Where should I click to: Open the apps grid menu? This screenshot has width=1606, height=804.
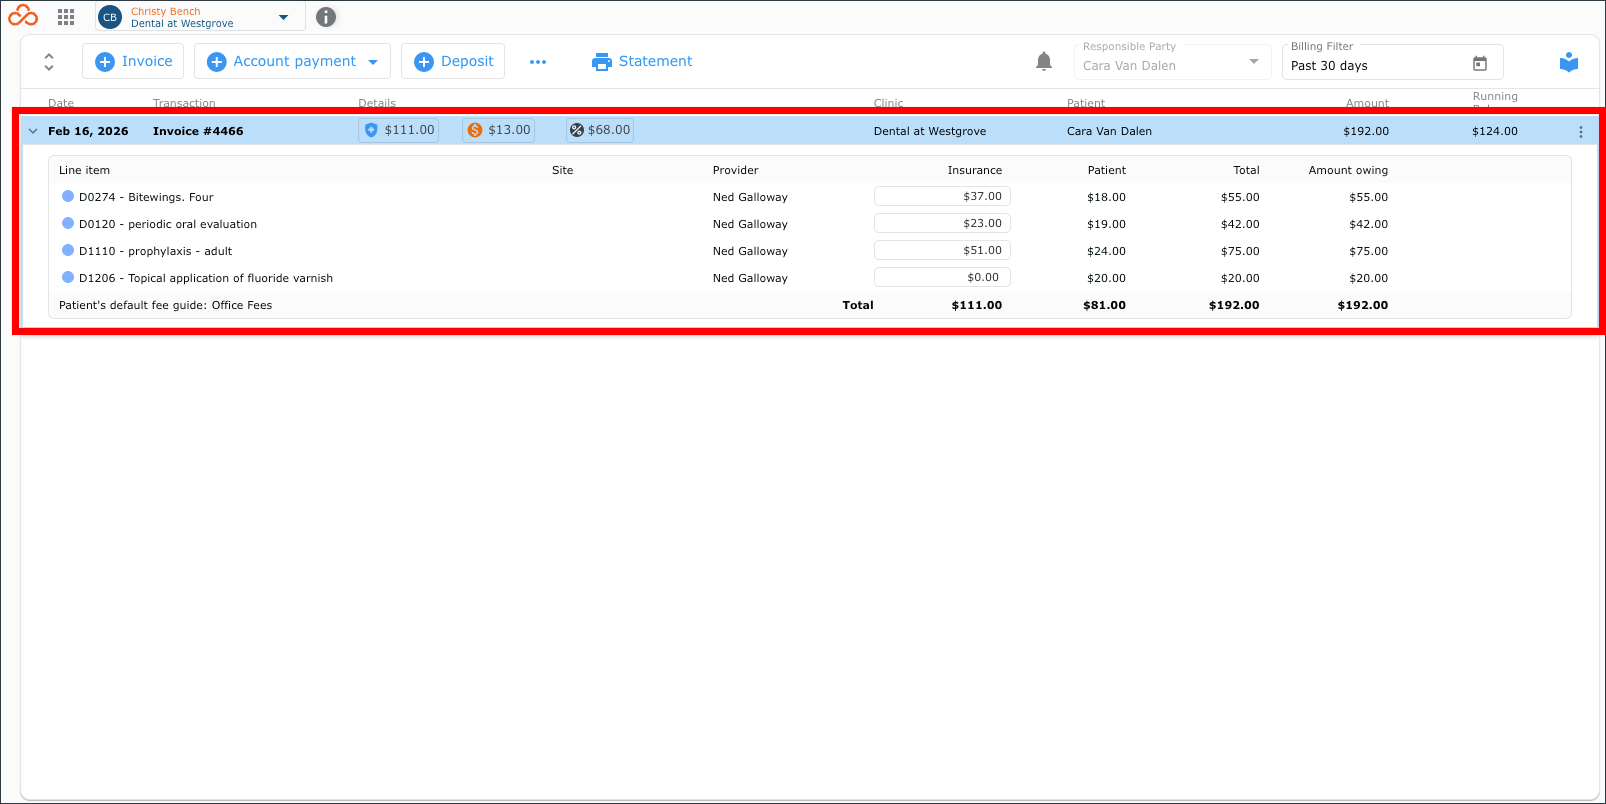click(66, 17)
